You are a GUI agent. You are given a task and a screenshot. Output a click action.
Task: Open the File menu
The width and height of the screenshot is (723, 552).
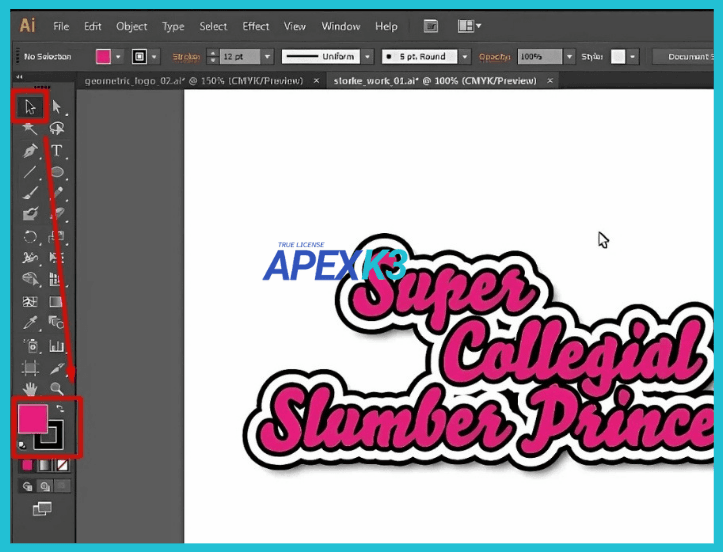(x=61, y=27)
